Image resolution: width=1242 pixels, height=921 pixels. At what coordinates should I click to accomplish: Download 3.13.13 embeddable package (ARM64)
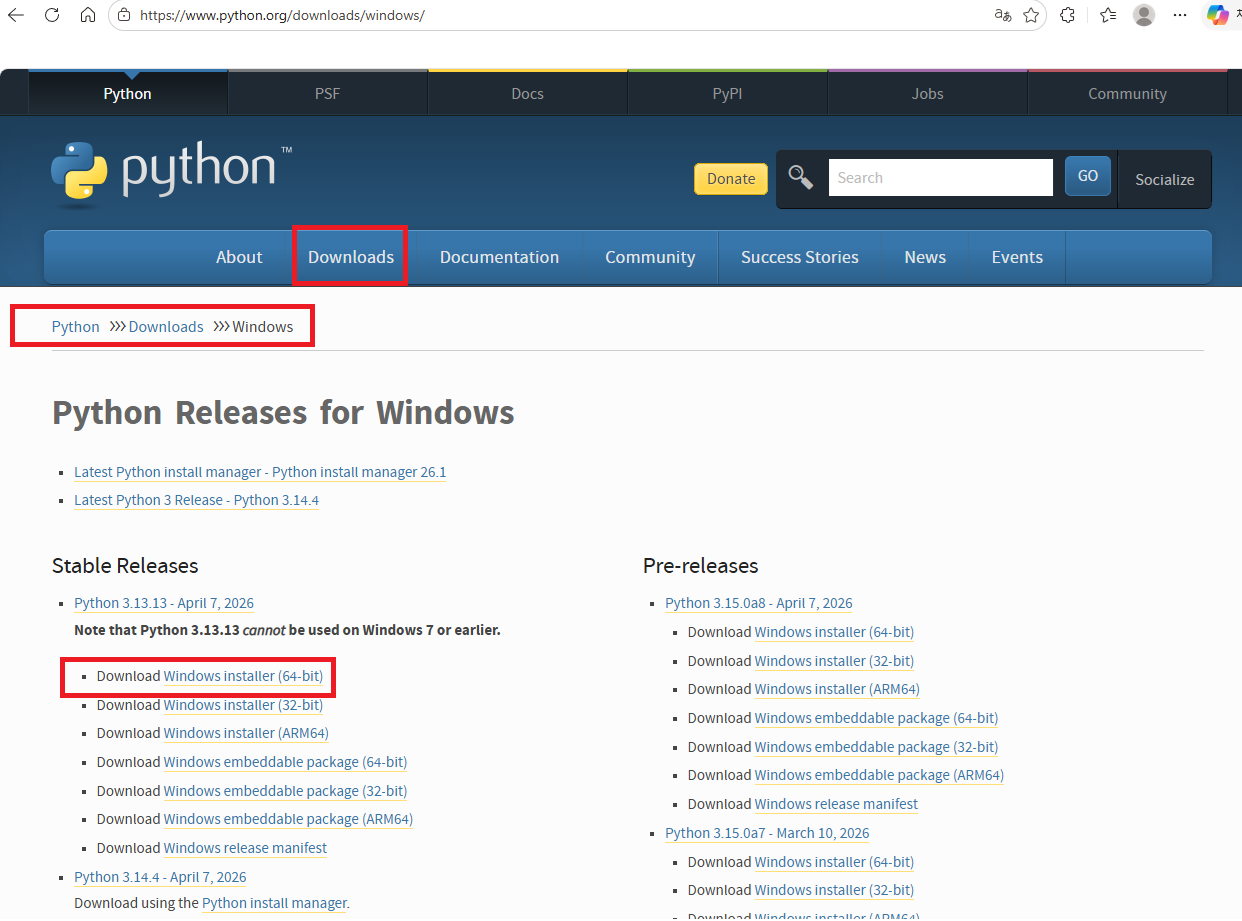point(288,819)
